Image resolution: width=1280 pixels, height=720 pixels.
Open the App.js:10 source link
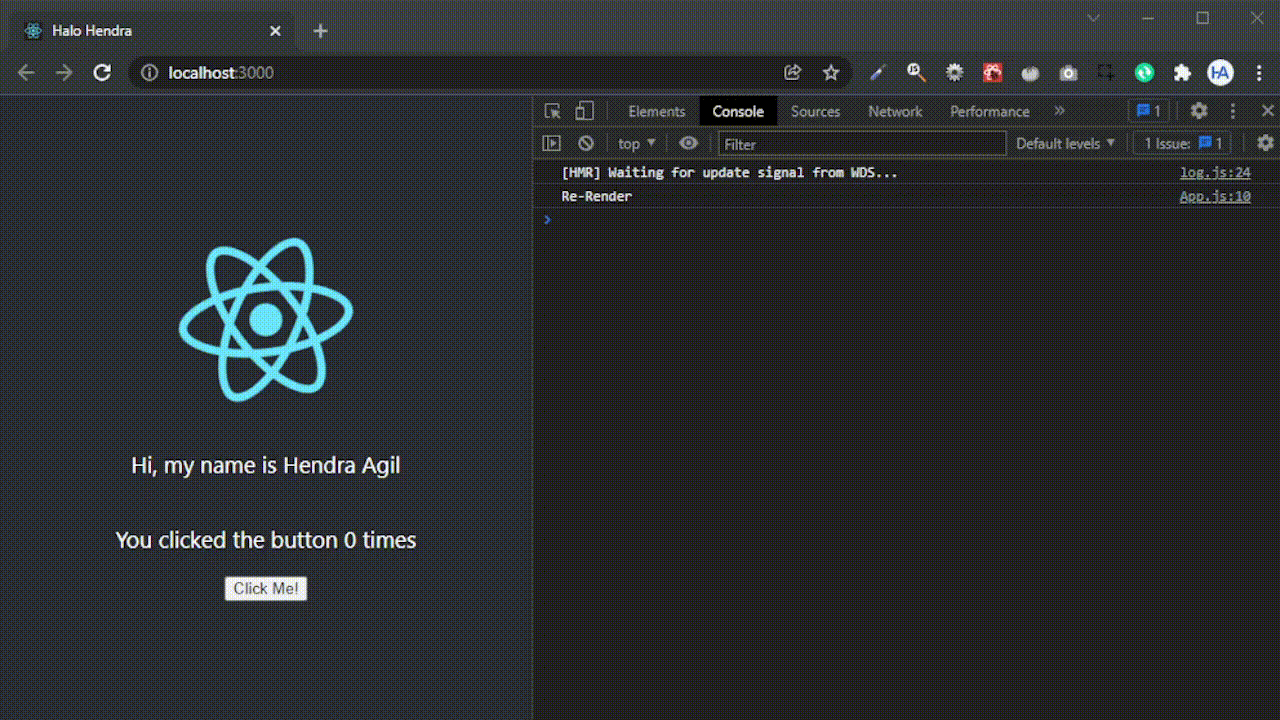[x=1214, y=196]
